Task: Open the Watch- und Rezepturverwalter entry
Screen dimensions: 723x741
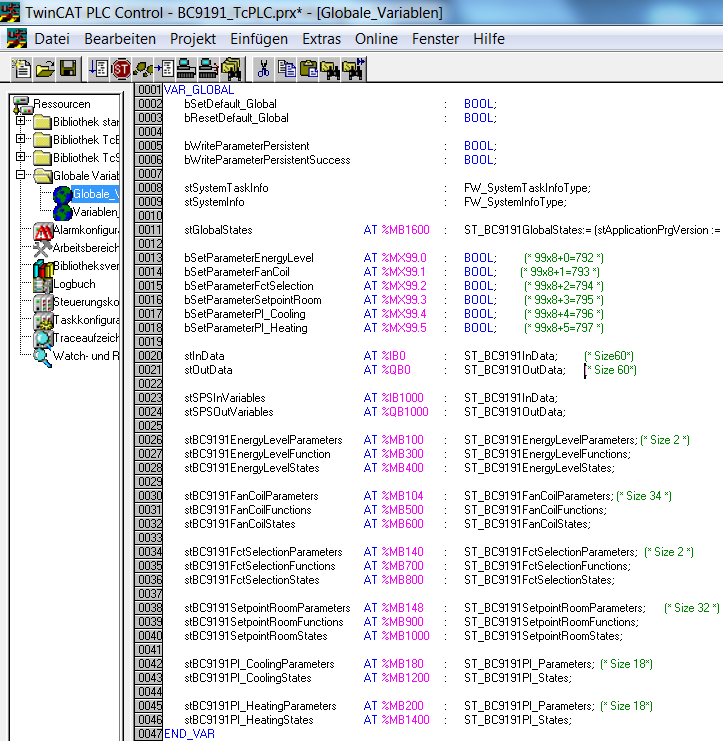Action: [85, 356]
